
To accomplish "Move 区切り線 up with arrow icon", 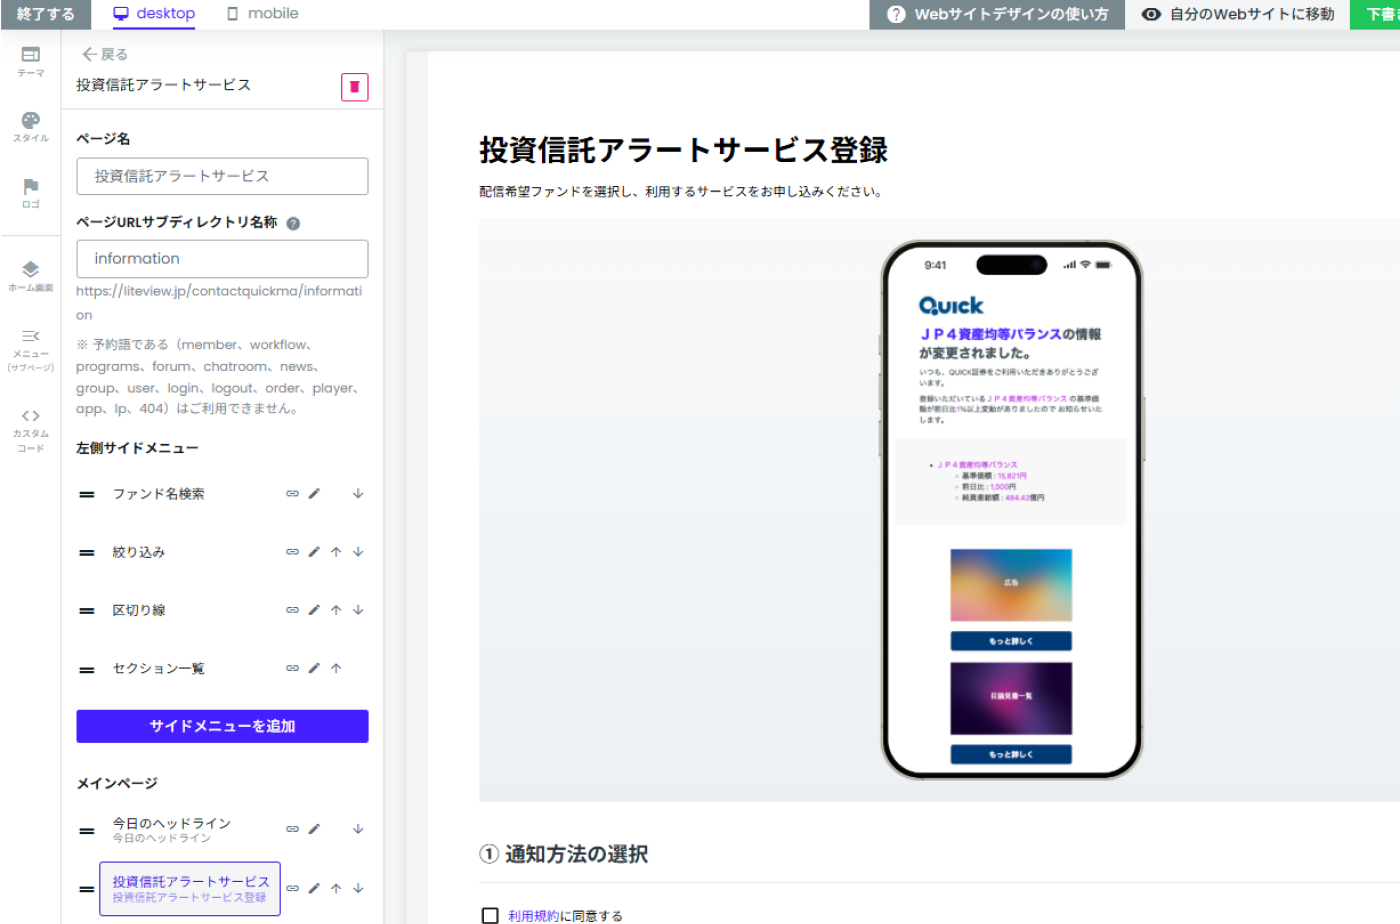I will pyautogui.click(x=336, y=610).
